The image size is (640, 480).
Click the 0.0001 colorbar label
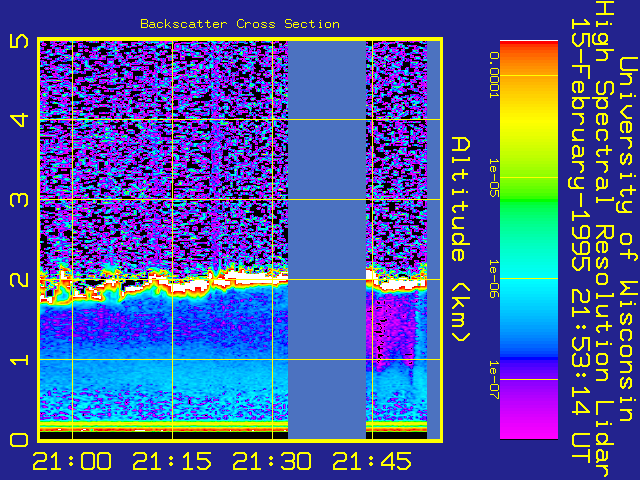click(x=494, y=75)
